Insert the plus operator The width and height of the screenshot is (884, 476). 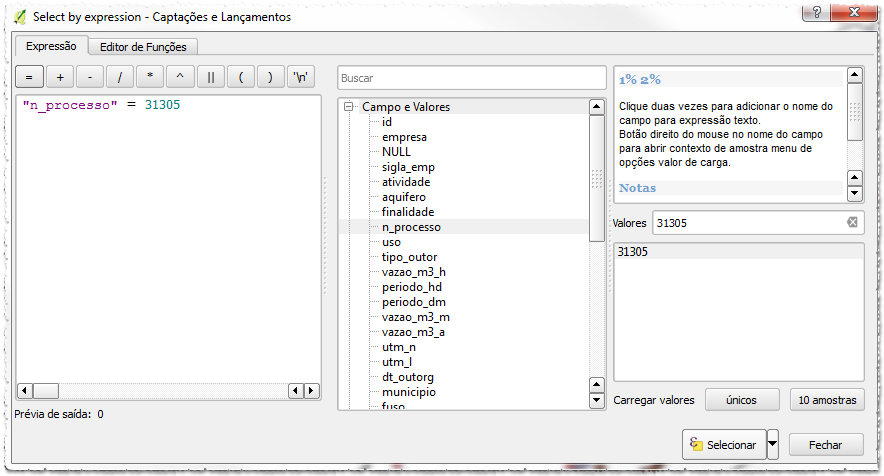[x=60, y=77]
